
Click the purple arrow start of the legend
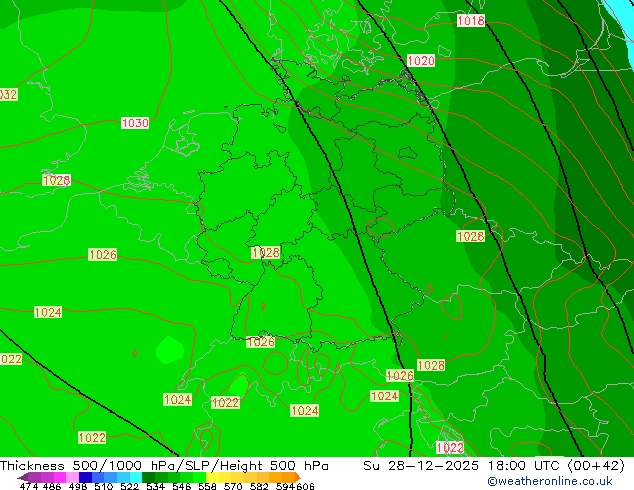click(x=23, y=477)
